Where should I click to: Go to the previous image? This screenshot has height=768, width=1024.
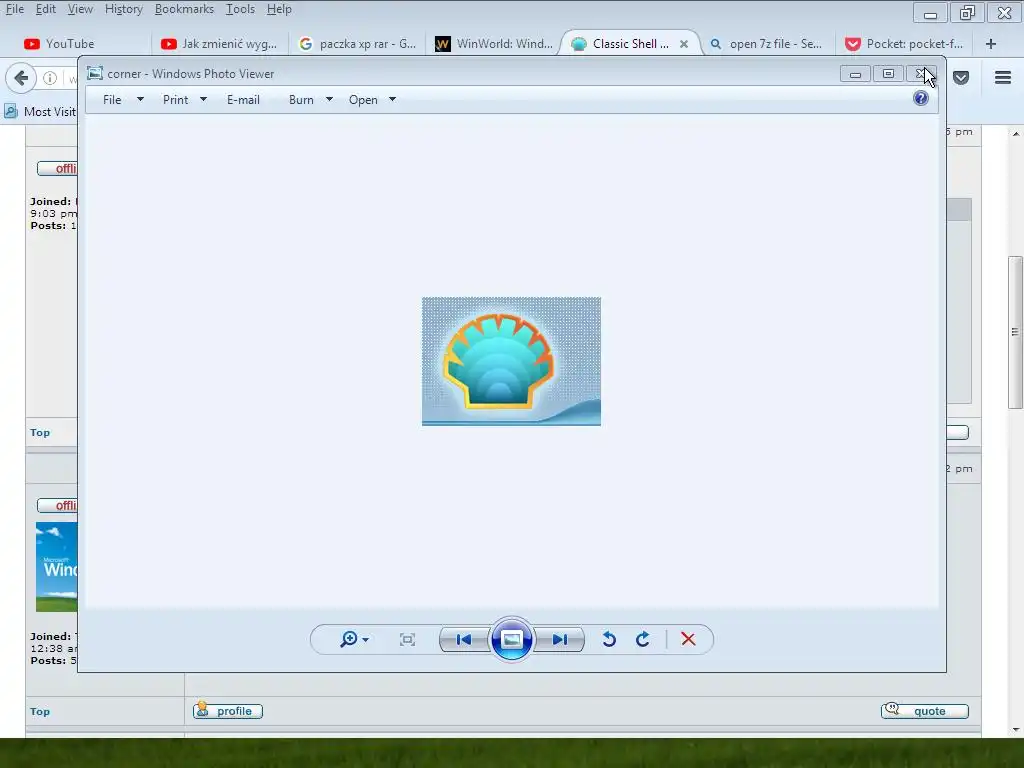(x=464, y=639)
